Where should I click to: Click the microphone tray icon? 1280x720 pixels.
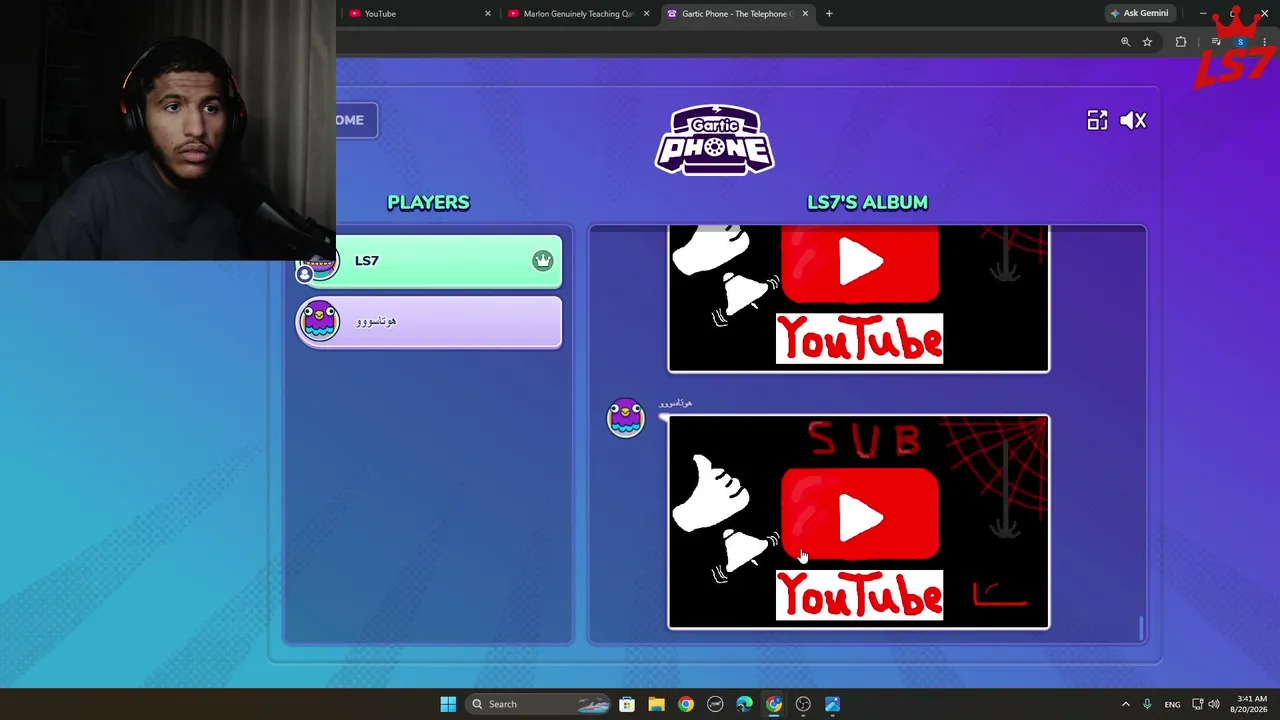tap(1147, 704)
